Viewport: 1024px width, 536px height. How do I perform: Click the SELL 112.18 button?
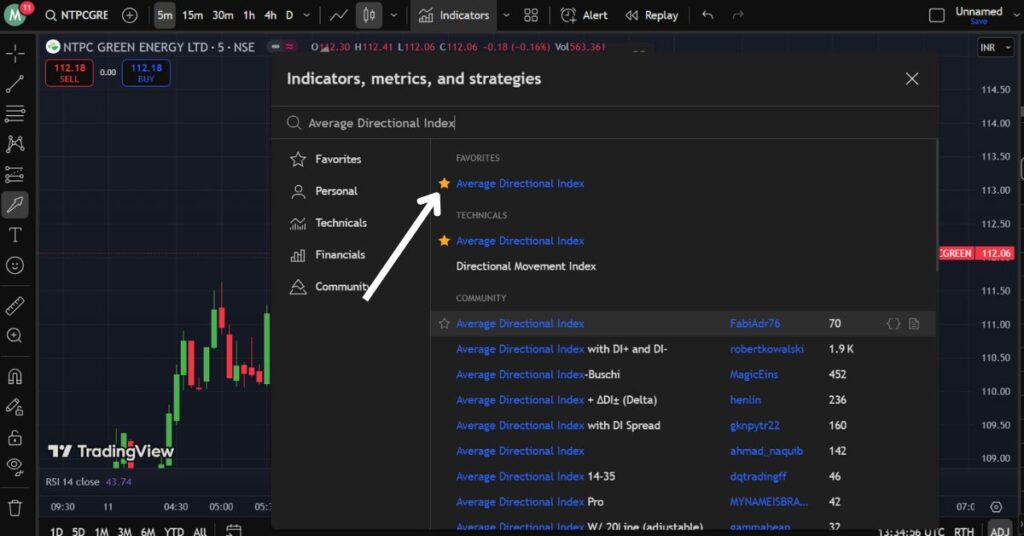[69, 72]
